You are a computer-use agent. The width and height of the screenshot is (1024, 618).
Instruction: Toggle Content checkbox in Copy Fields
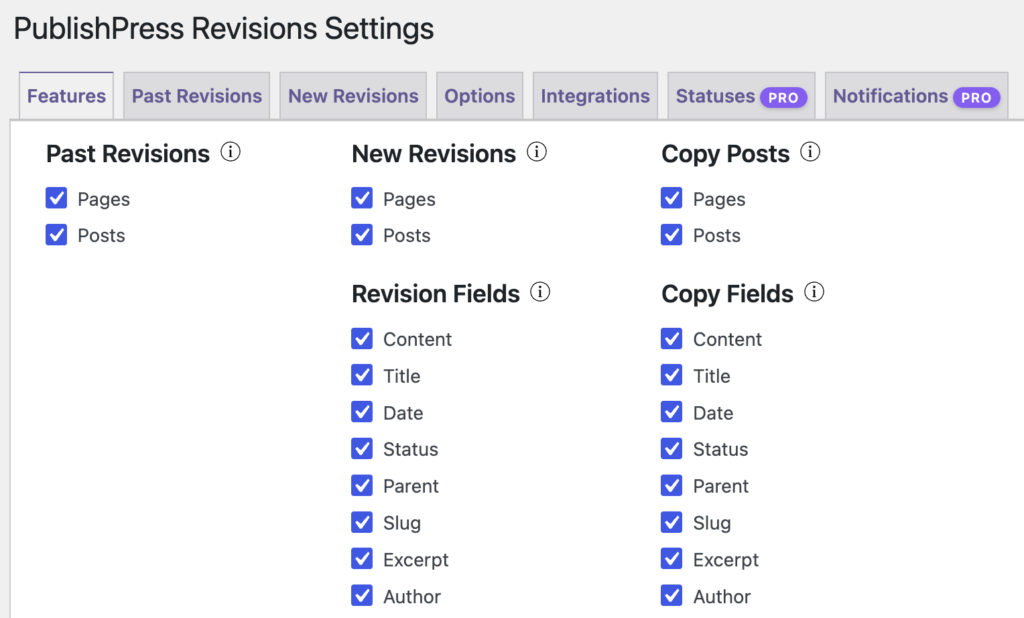tap(671, 338)
